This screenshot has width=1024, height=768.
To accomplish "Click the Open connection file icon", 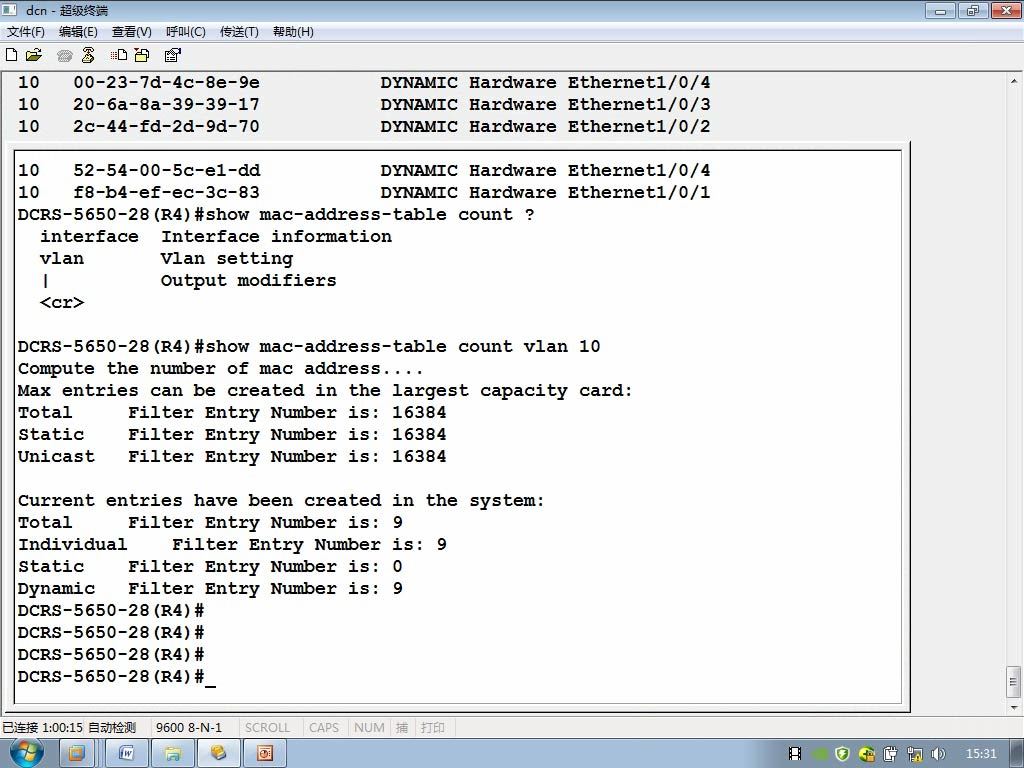I will 34,55.
